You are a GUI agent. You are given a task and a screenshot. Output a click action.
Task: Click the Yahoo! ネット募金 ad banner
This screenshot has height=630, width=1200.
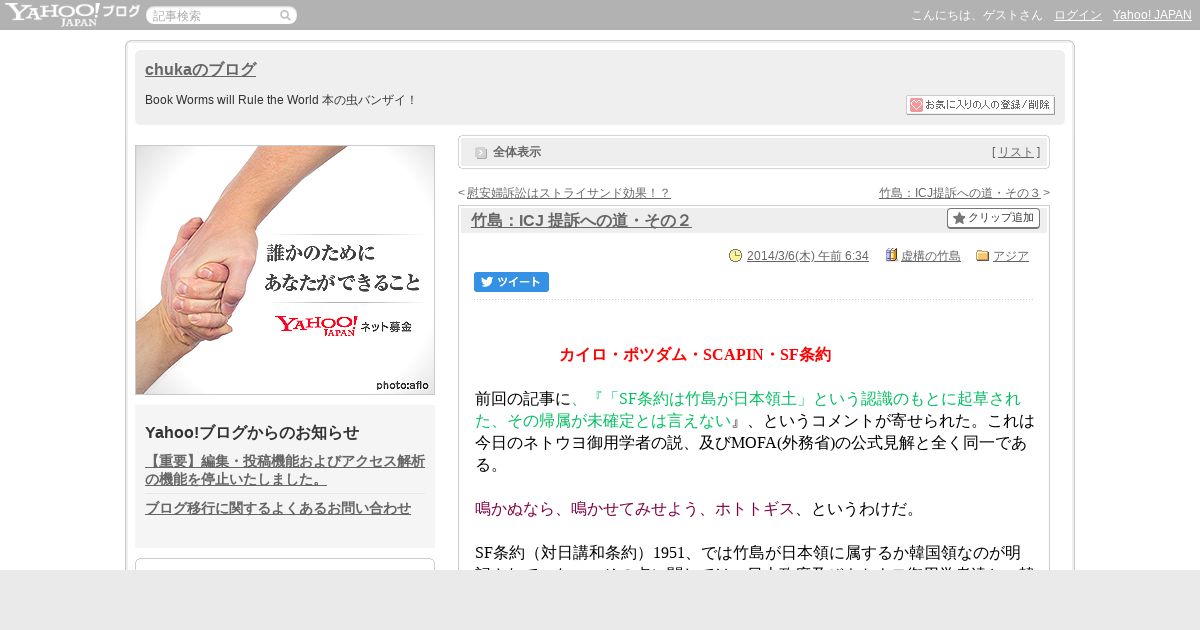tap(285, 270)
